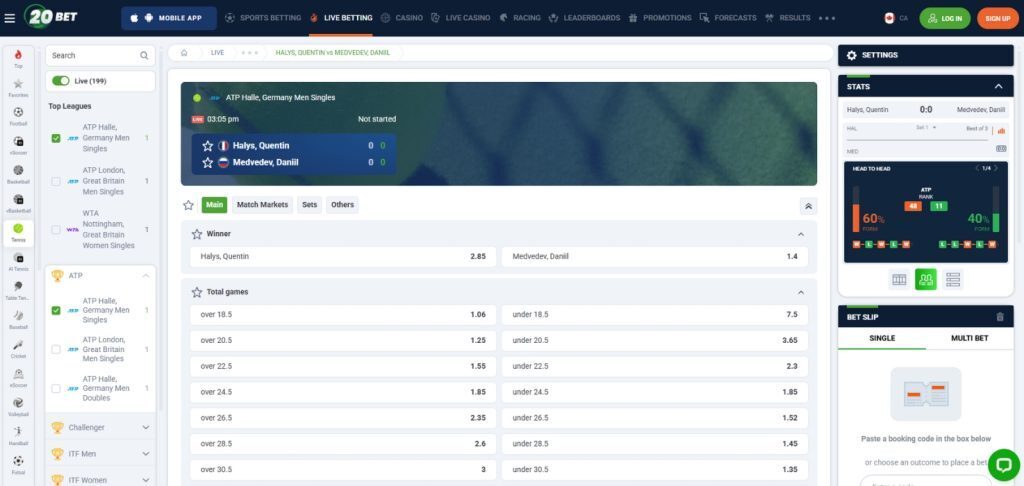Clear bet slip with trash icon
Screen dimensions: 1024x486
point(1000,317)
